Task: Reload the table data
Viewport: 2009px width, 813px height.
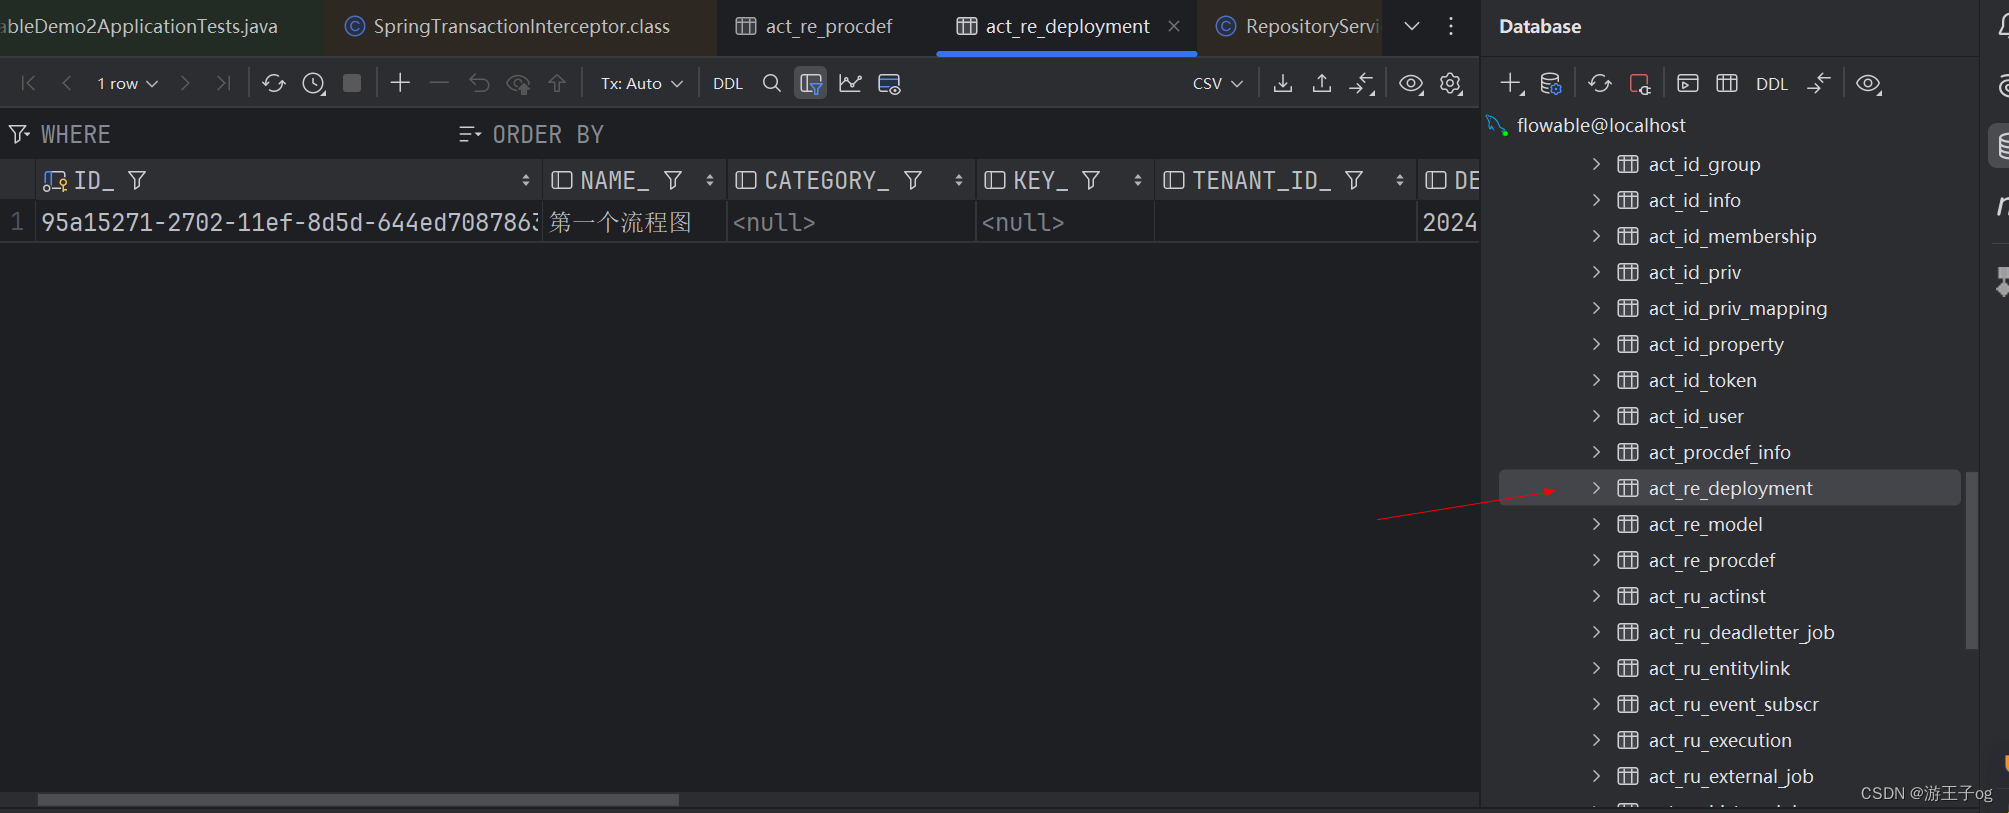Action: click(273, 83)
